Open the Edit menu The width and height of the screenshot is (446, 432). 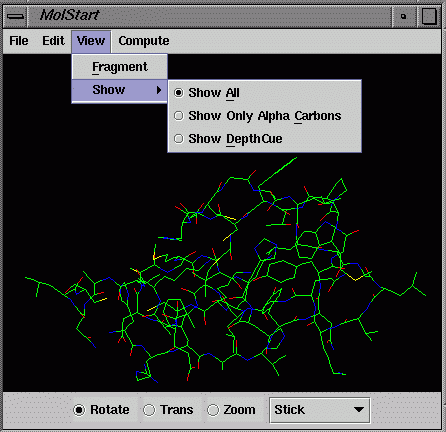click(53, 41)
